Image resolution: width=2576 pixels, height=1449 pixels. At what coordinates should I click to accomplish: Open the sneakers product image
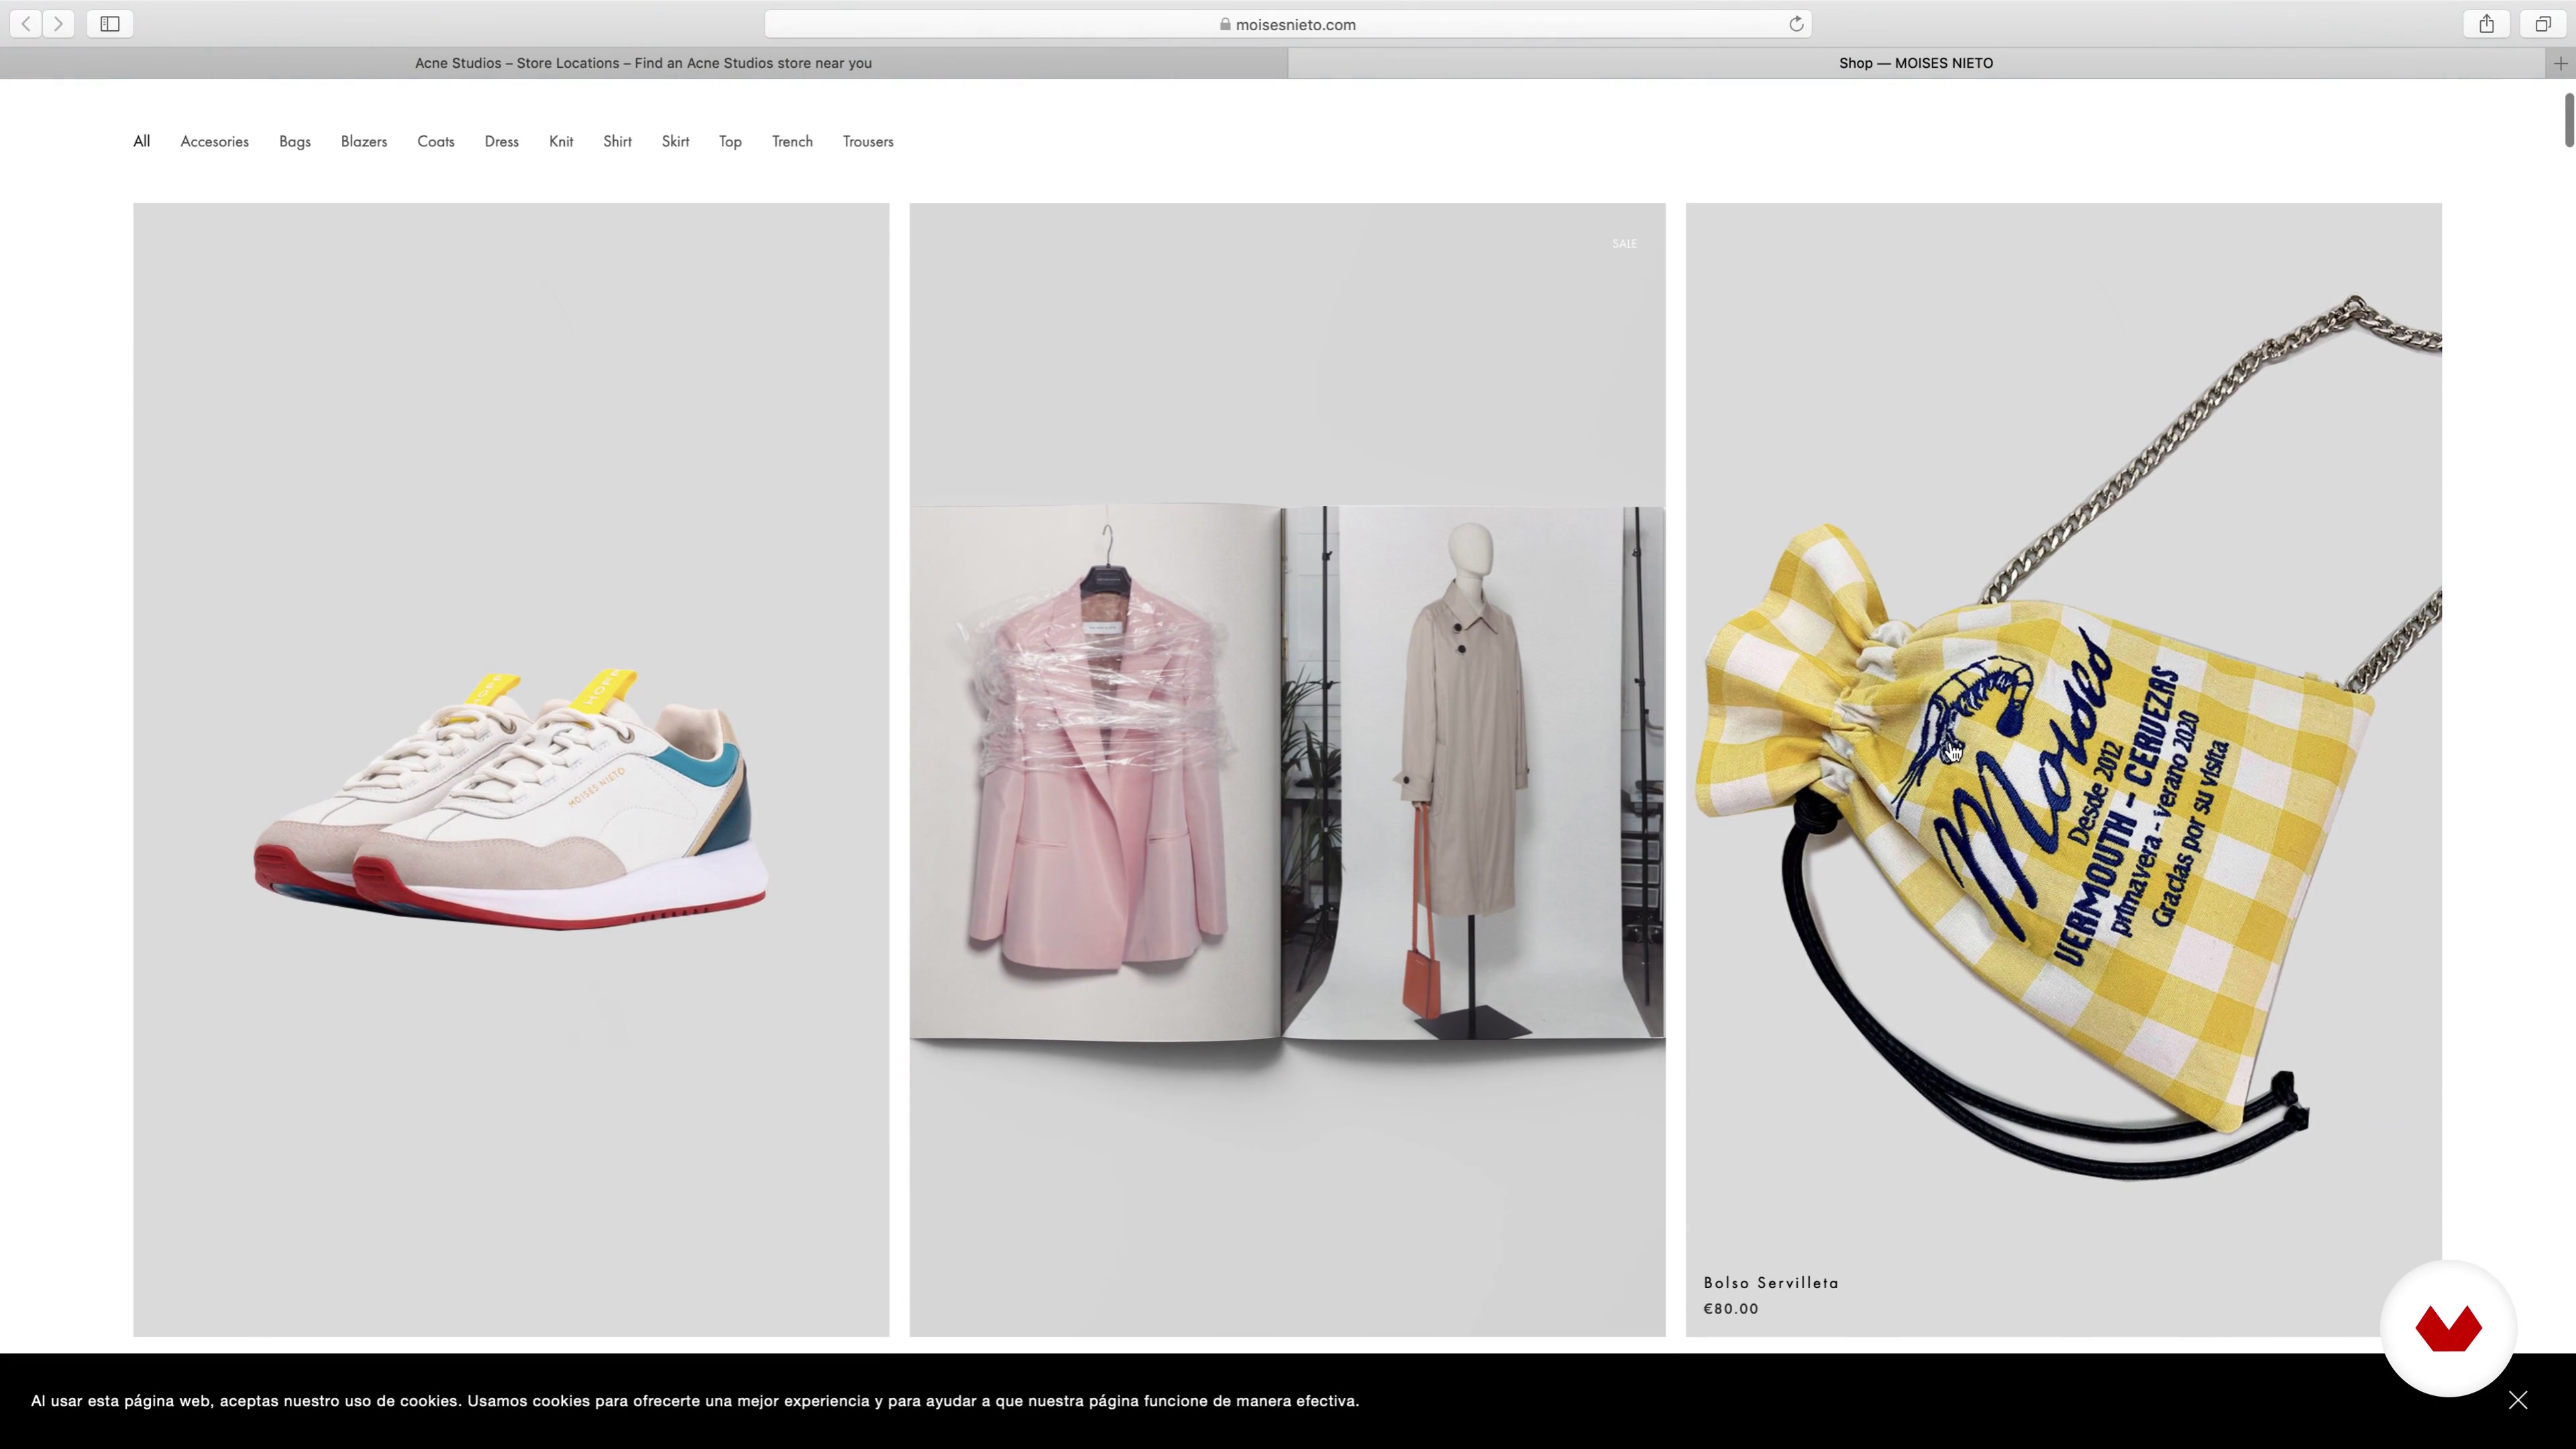pos(511,770)
